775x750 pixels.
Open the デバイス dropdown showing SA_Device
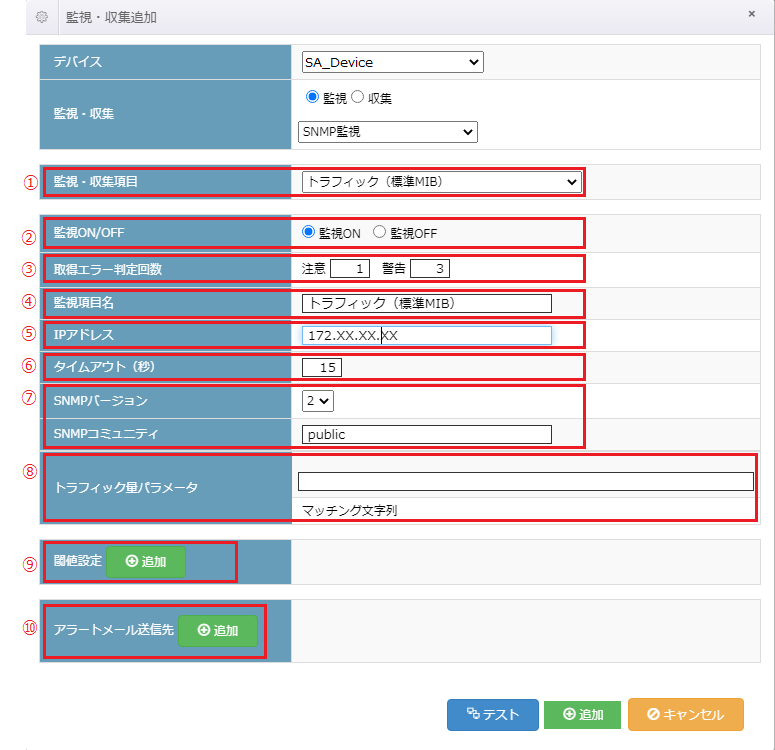pos(392,63)
